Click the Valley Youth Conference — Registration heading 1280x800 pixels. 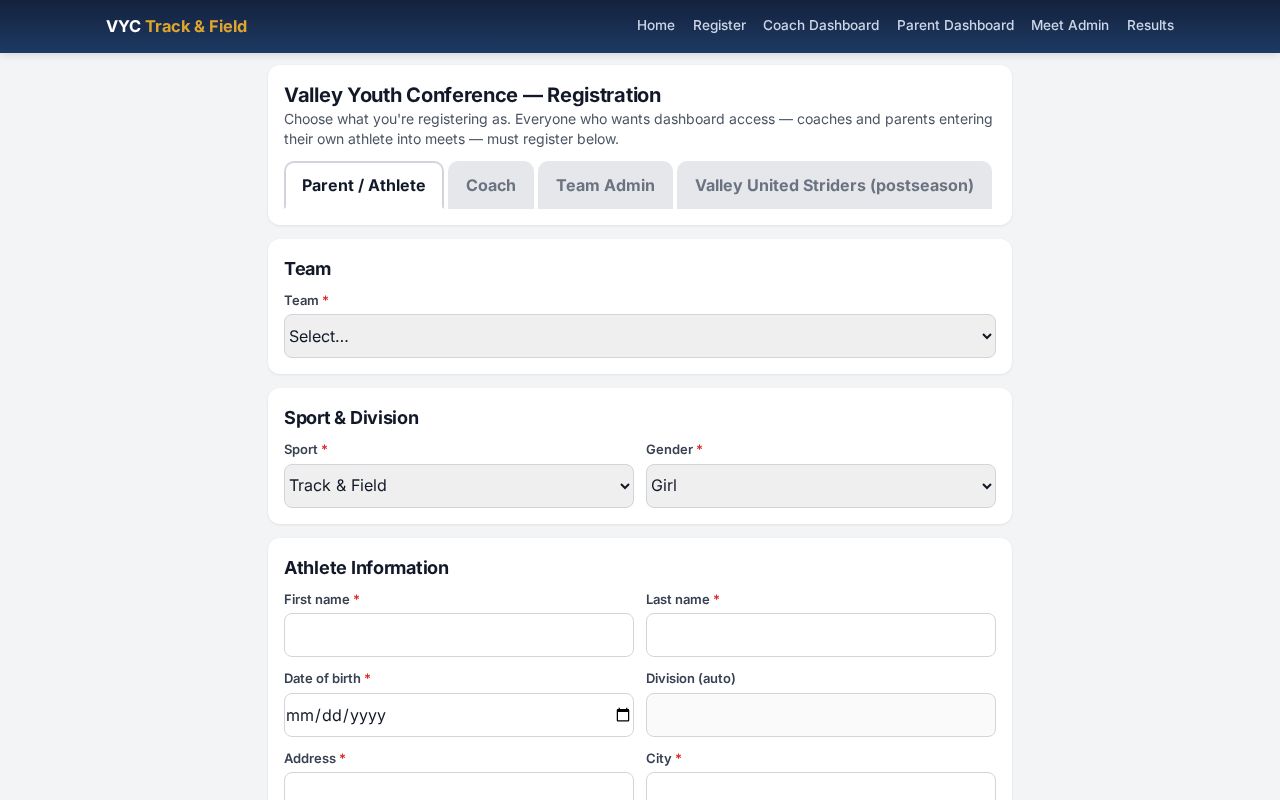[x=472, y=95]
